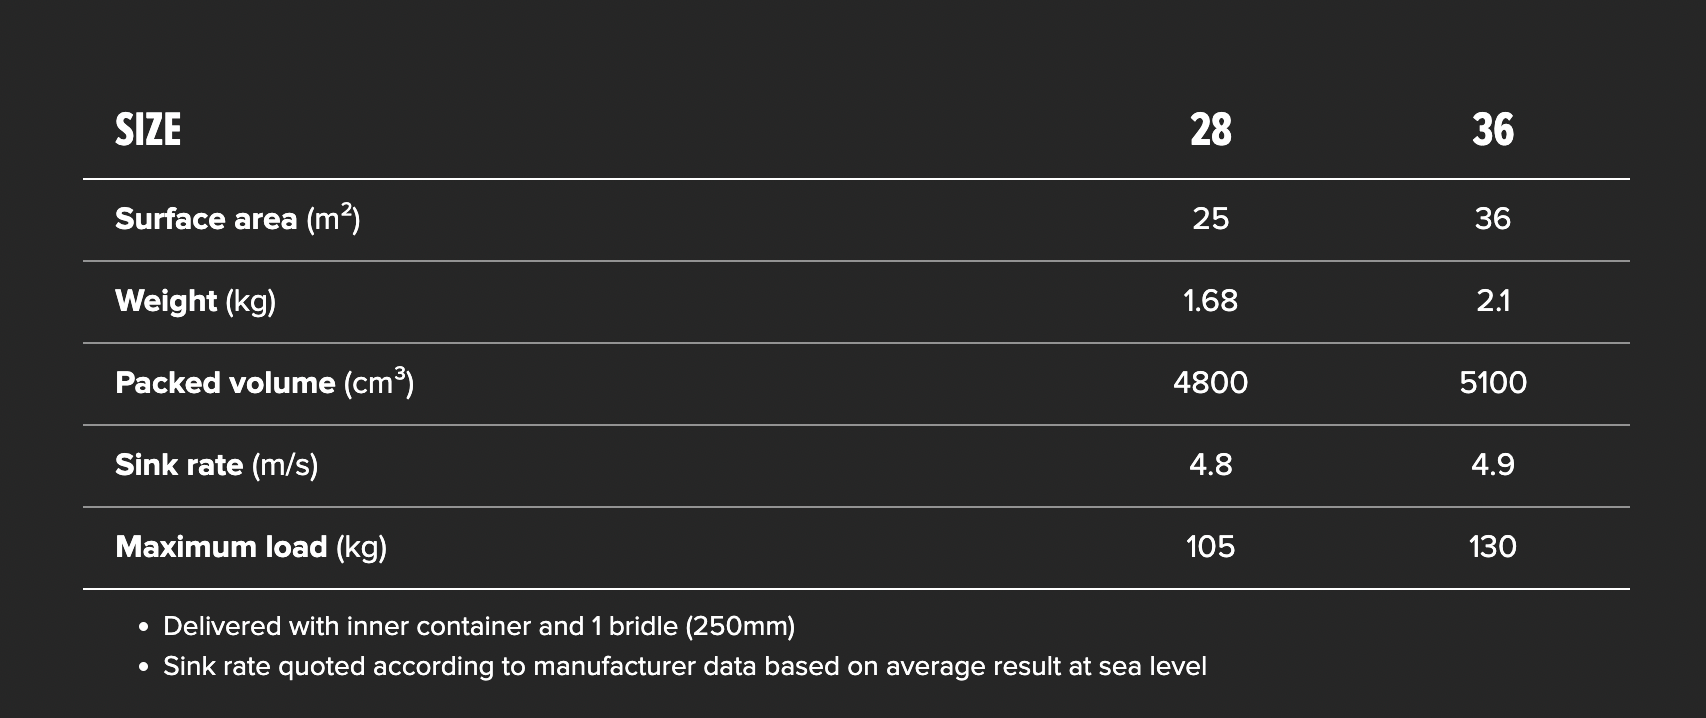Click the SIZE column header

click(148, 130)
